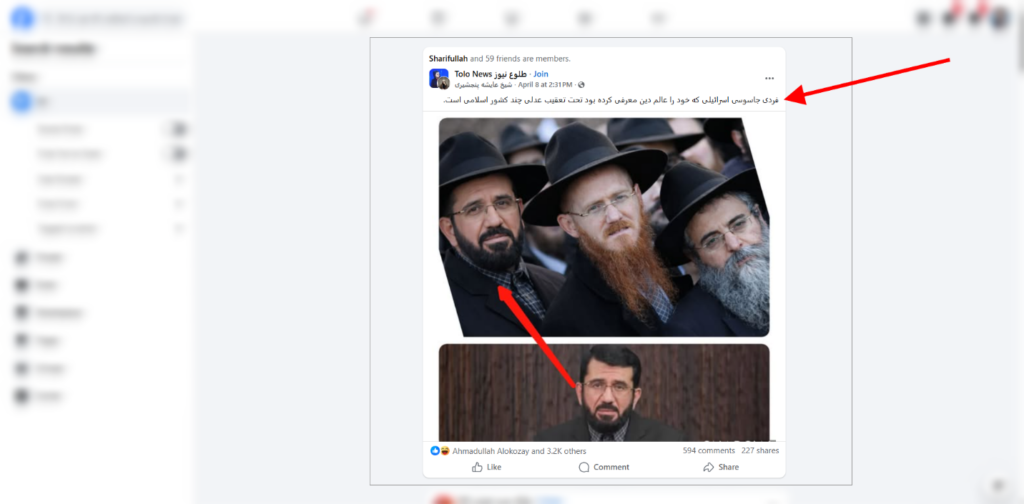
Task: Click the Share arrow icon
Action: [x=709, y=467]
